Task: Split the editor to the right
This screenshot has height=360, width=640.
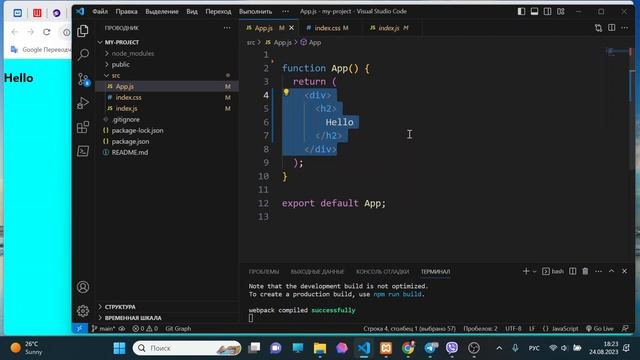Action: [x=611, y=28]
